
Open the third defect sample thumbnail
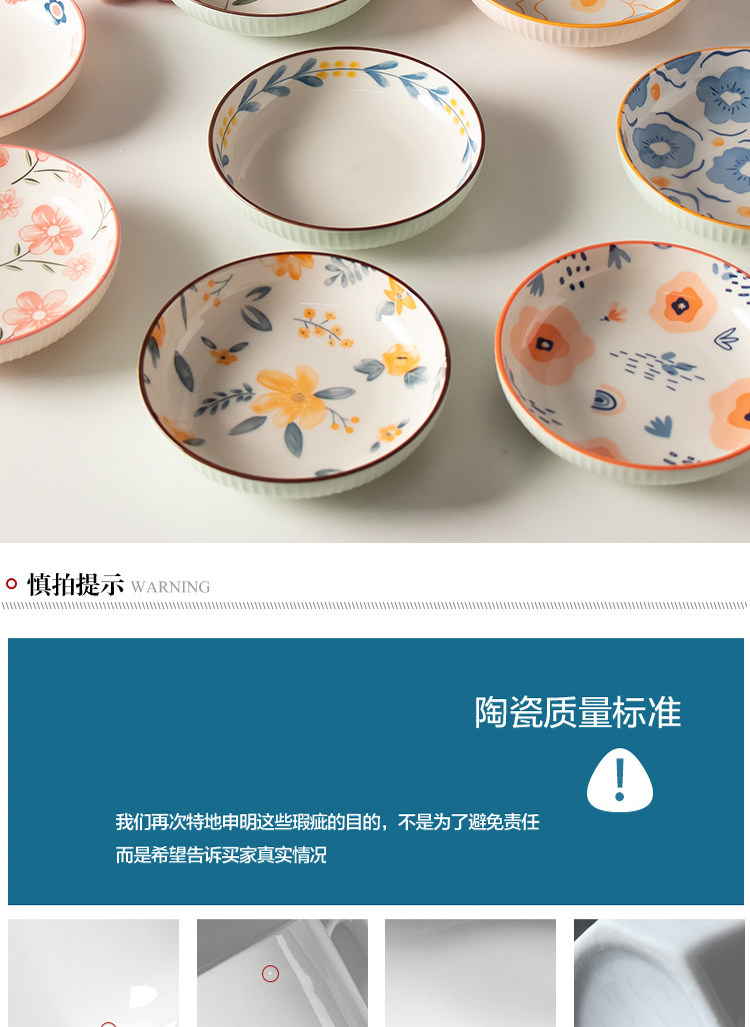pyautogui.click(x=470, y=973)
